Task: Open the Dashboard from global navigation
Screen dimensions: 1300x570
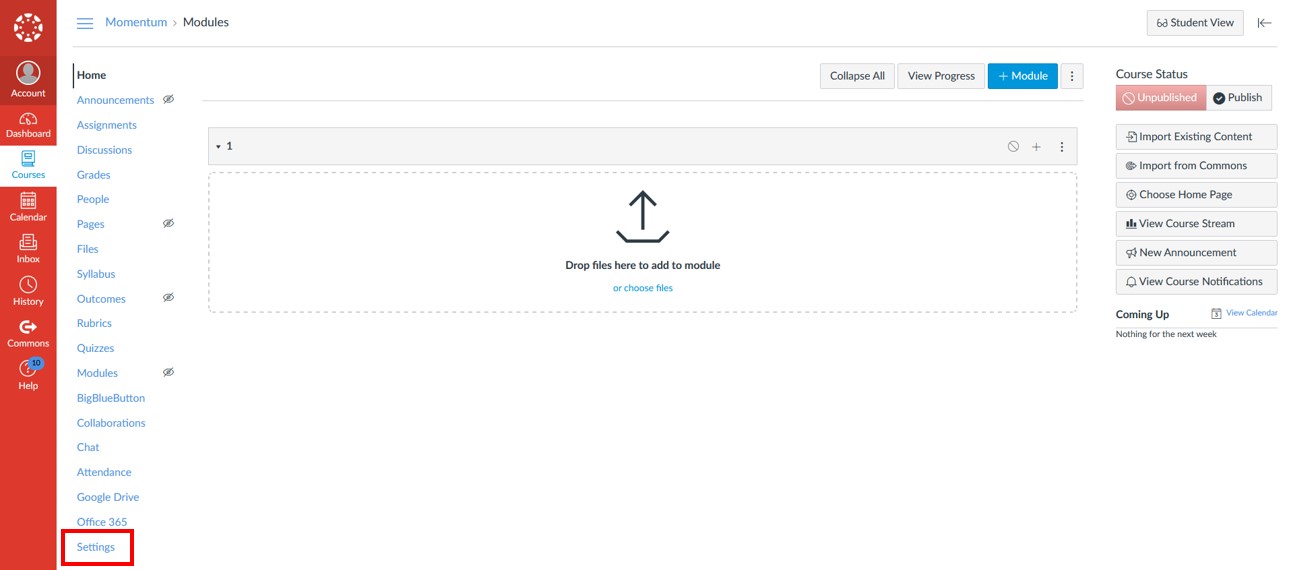Action: [28, 125]
